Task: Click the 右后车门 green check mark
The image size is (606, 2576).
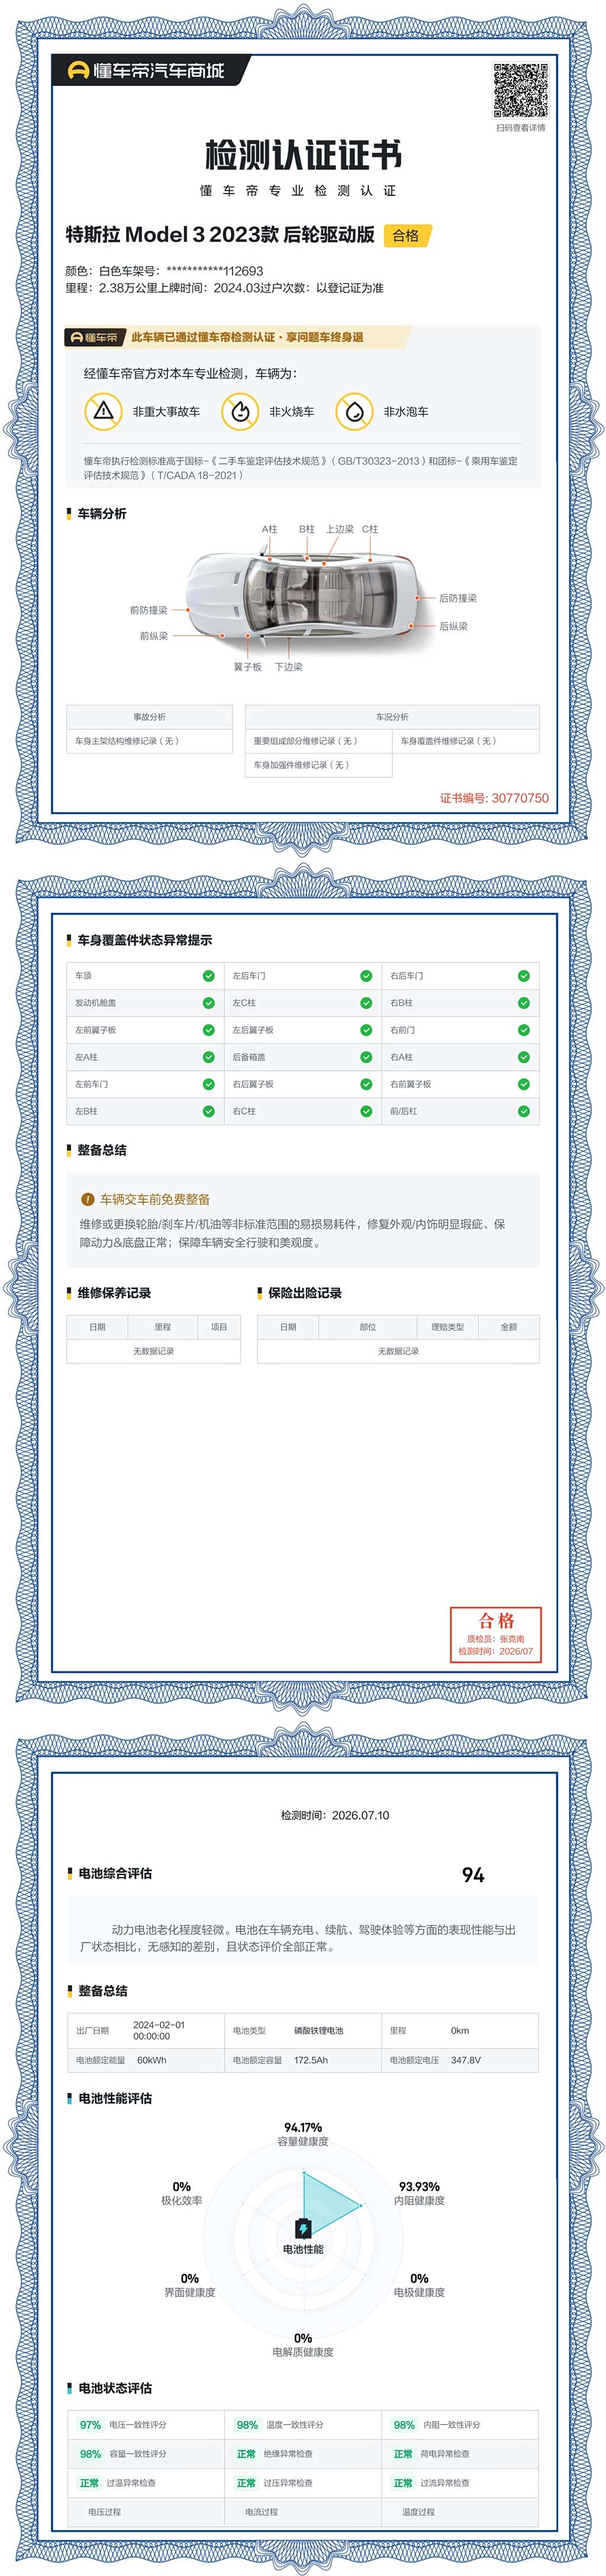Action: (524, 976)
